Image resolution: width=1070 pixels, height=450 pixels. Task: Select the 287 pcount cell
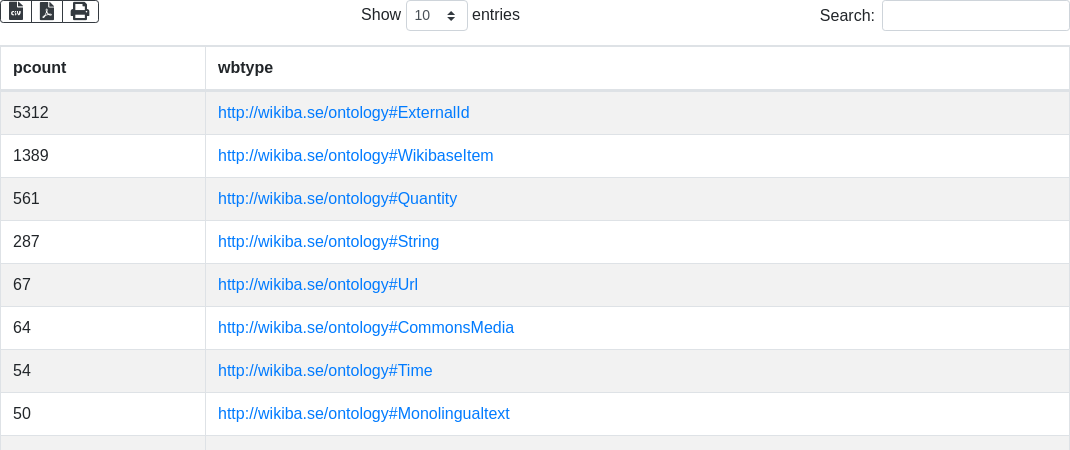pos(103,242)
